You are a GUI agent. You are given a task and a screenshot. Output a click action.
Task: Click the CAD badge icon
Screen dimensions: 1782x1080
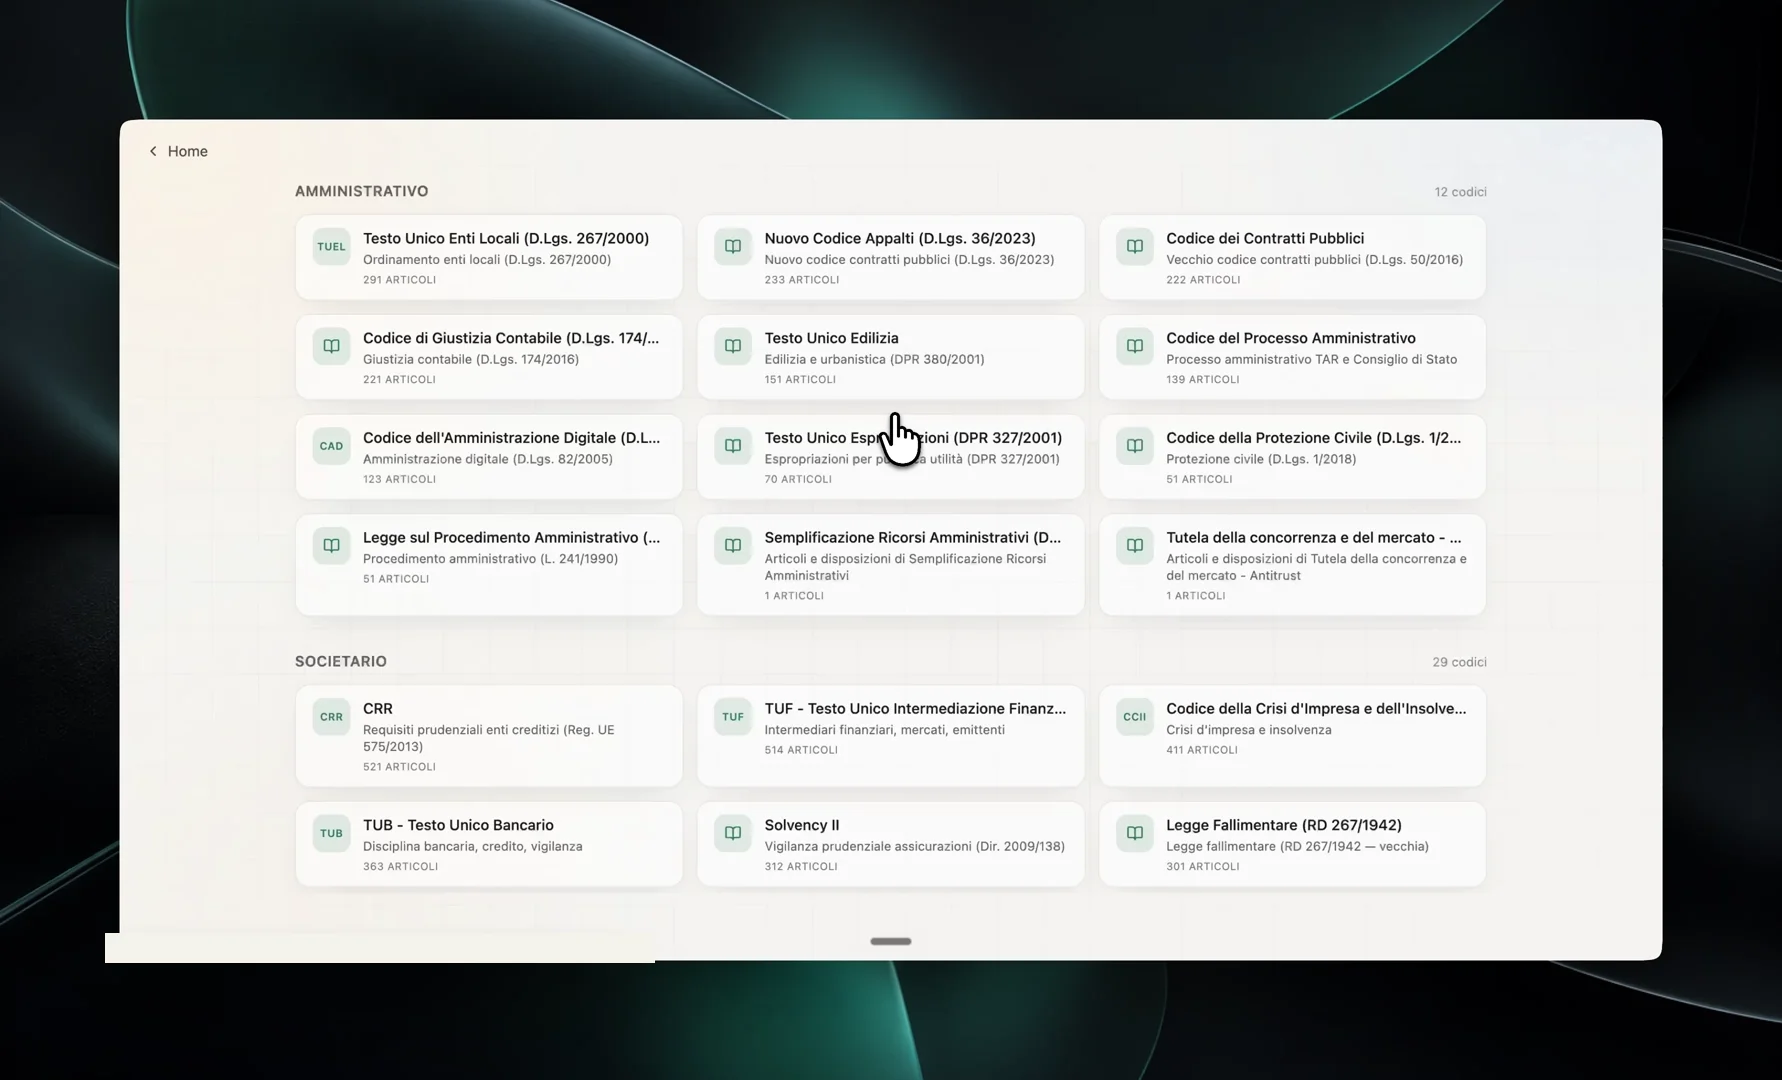[x=331, y=447]
